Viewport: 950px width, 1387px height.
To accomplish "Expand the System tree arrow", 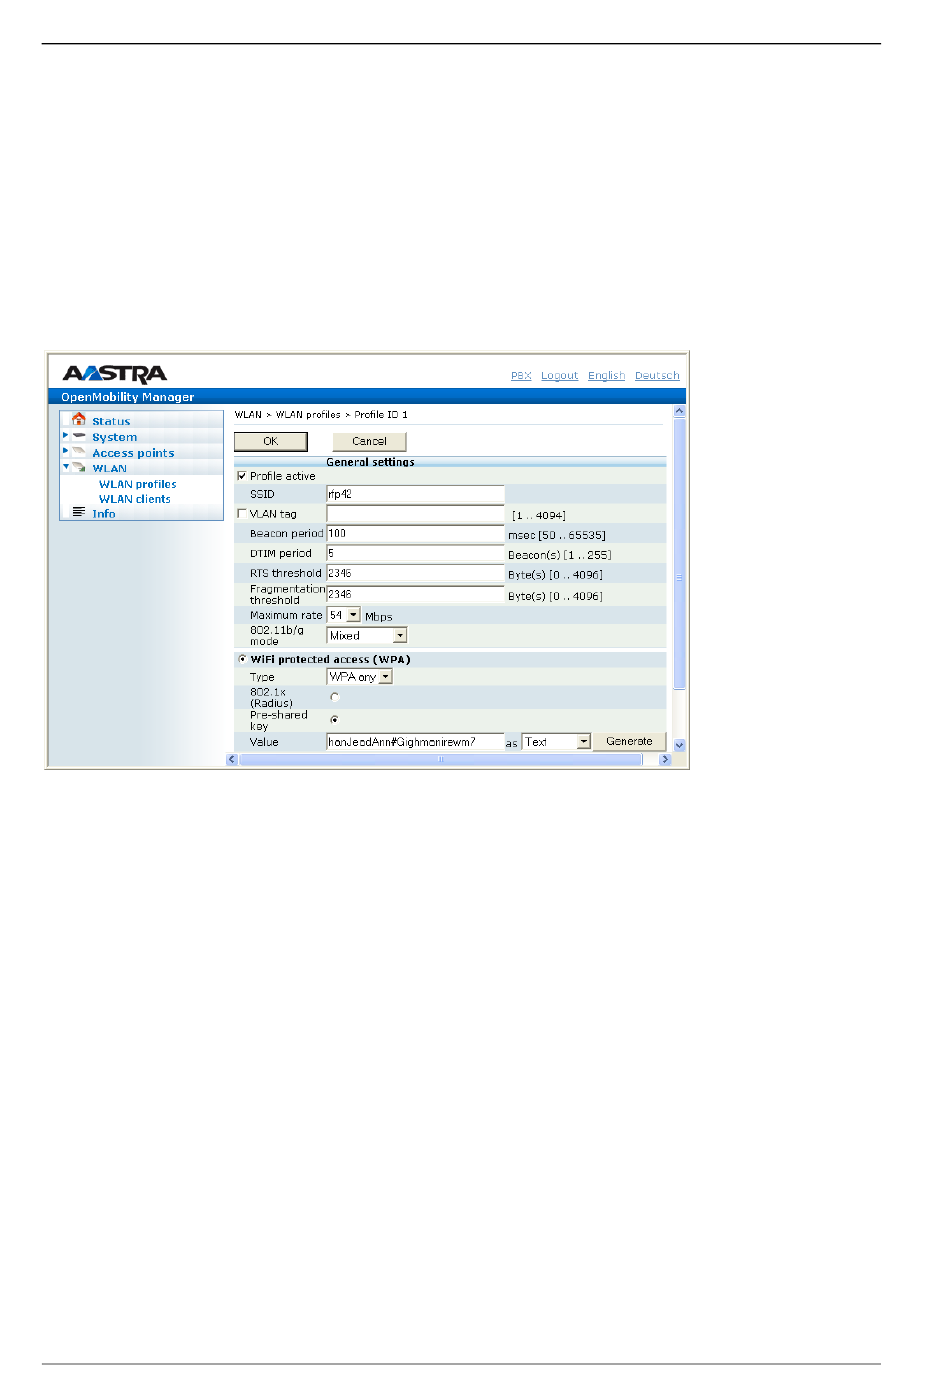I will click(66, 436).
